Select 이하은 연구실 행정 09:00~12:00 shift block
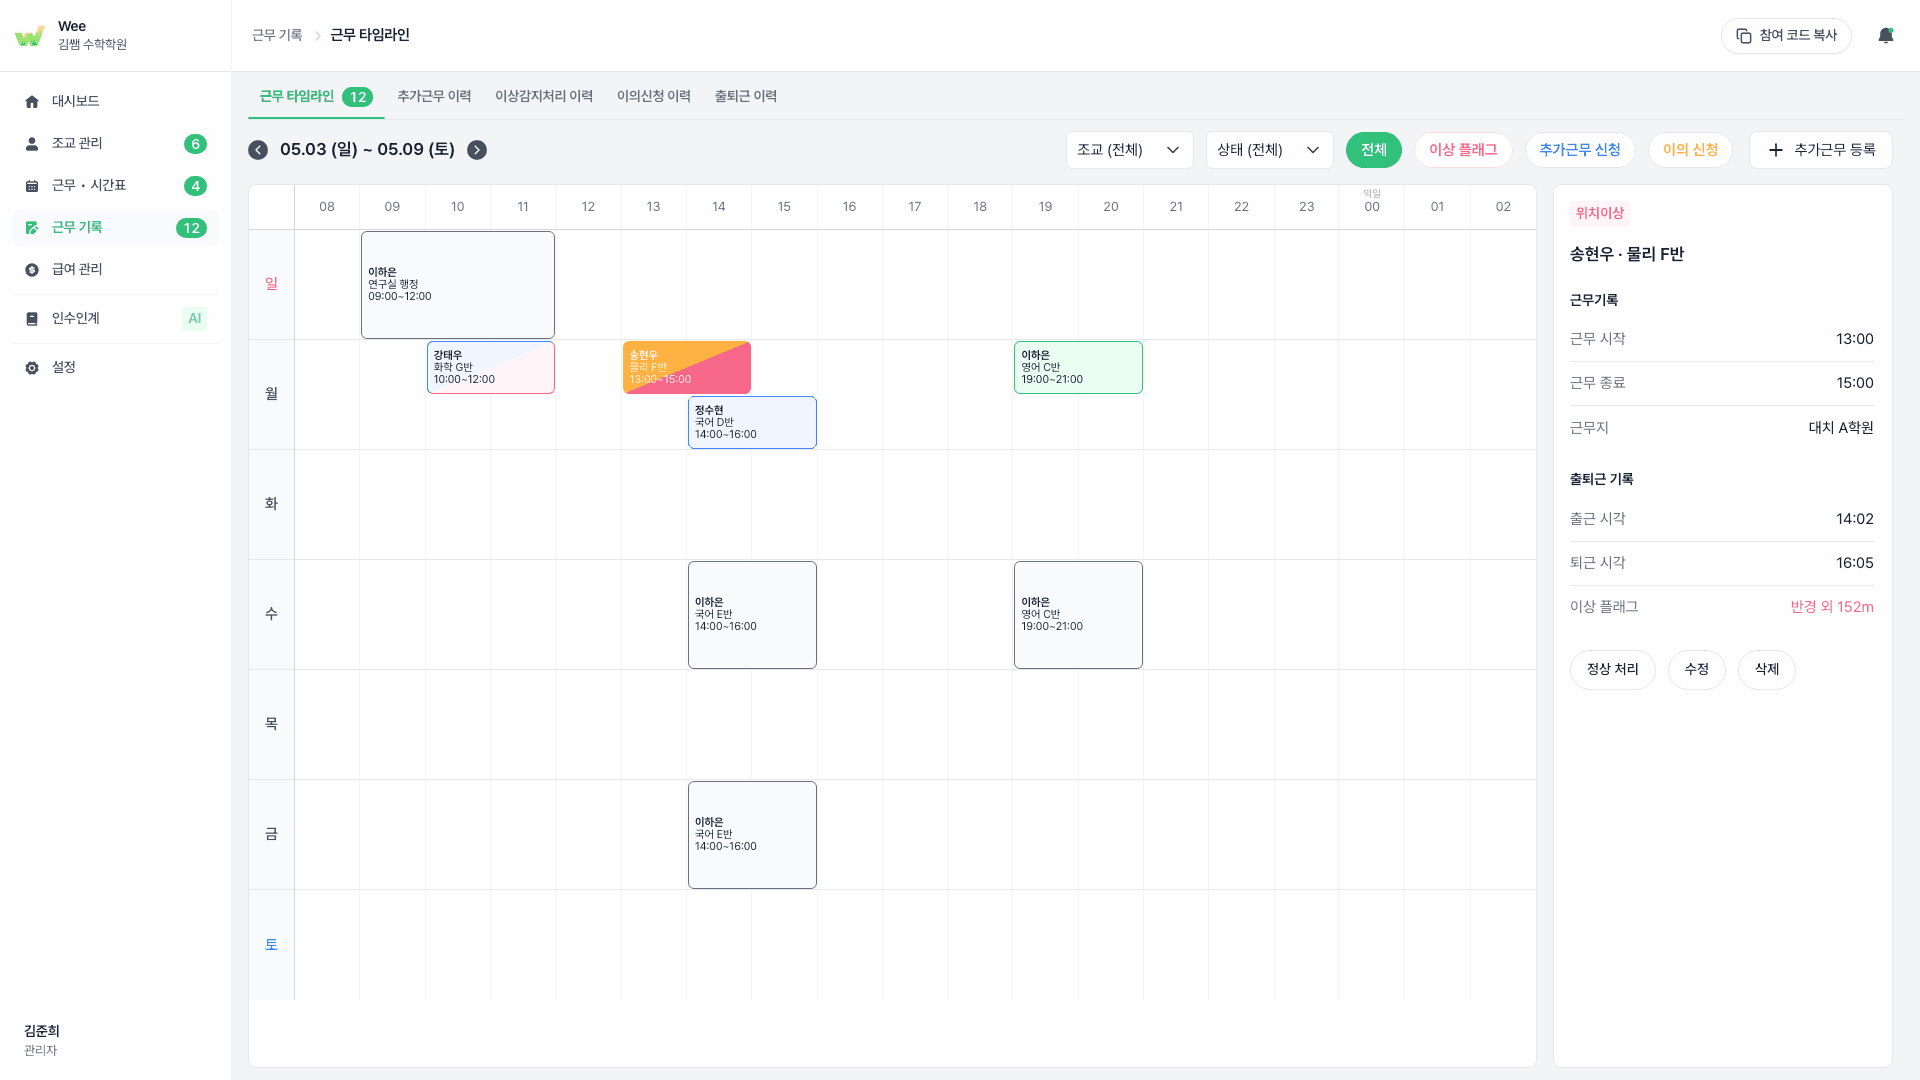 click(x=458, y=285)
